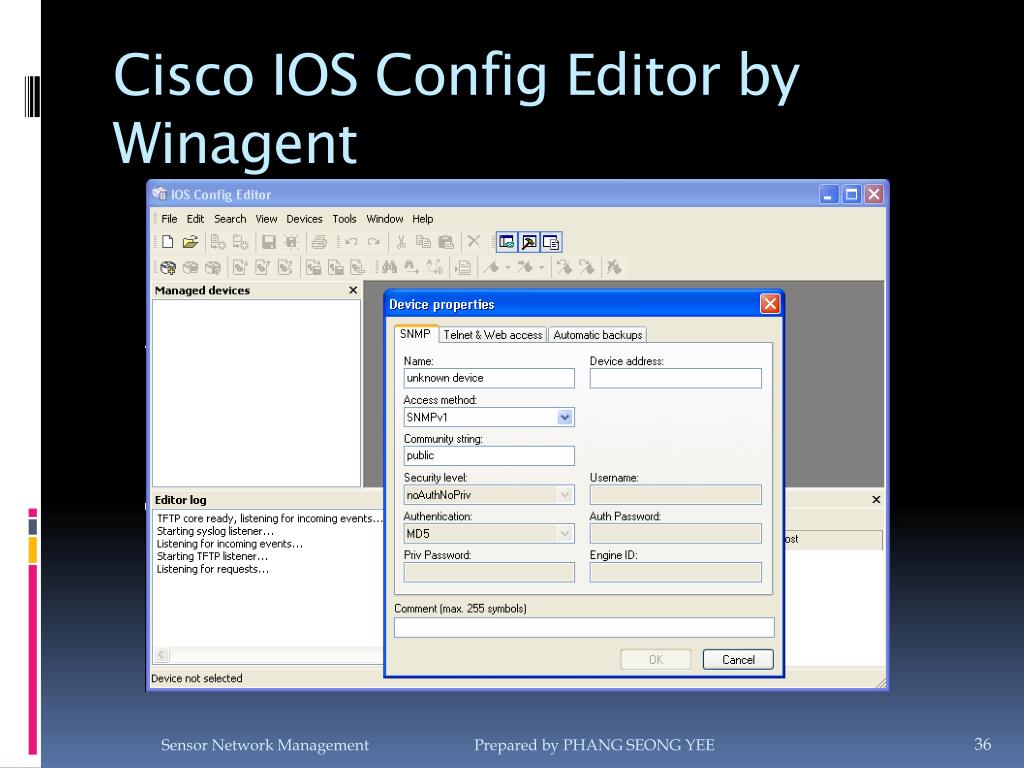
Task: Toggle the Managed devices panel icon
Action: point(507,242)
